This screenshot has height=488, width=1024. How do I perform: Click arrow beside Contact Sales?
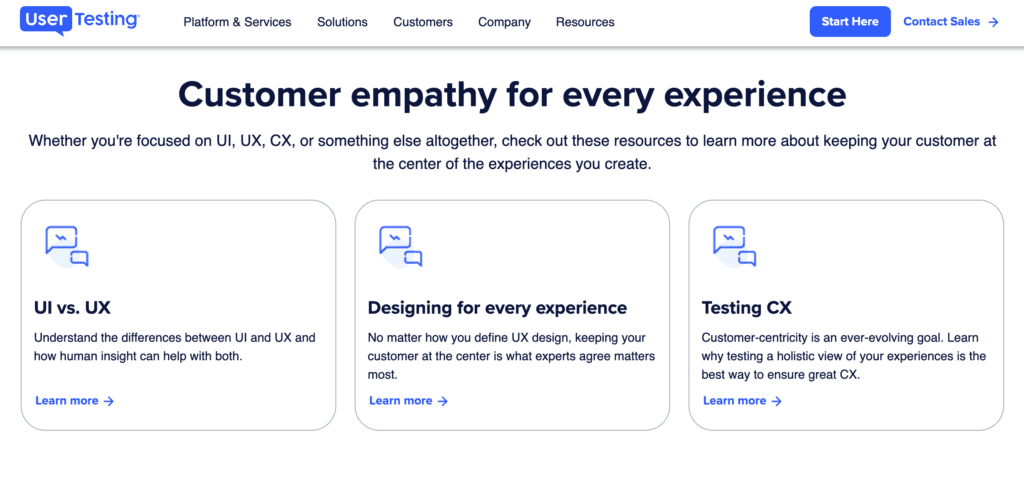[993, 22]
